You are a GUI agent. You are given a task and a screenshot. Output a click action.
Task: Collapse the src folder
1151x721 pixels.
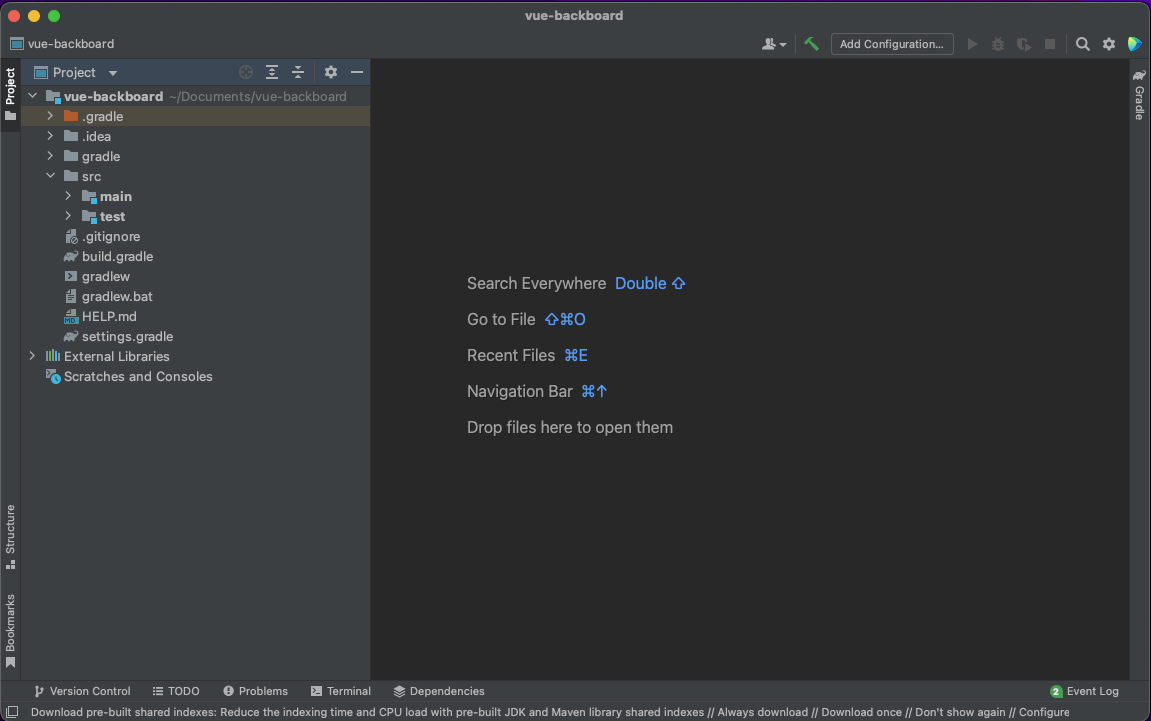click(x=50, y=176)
